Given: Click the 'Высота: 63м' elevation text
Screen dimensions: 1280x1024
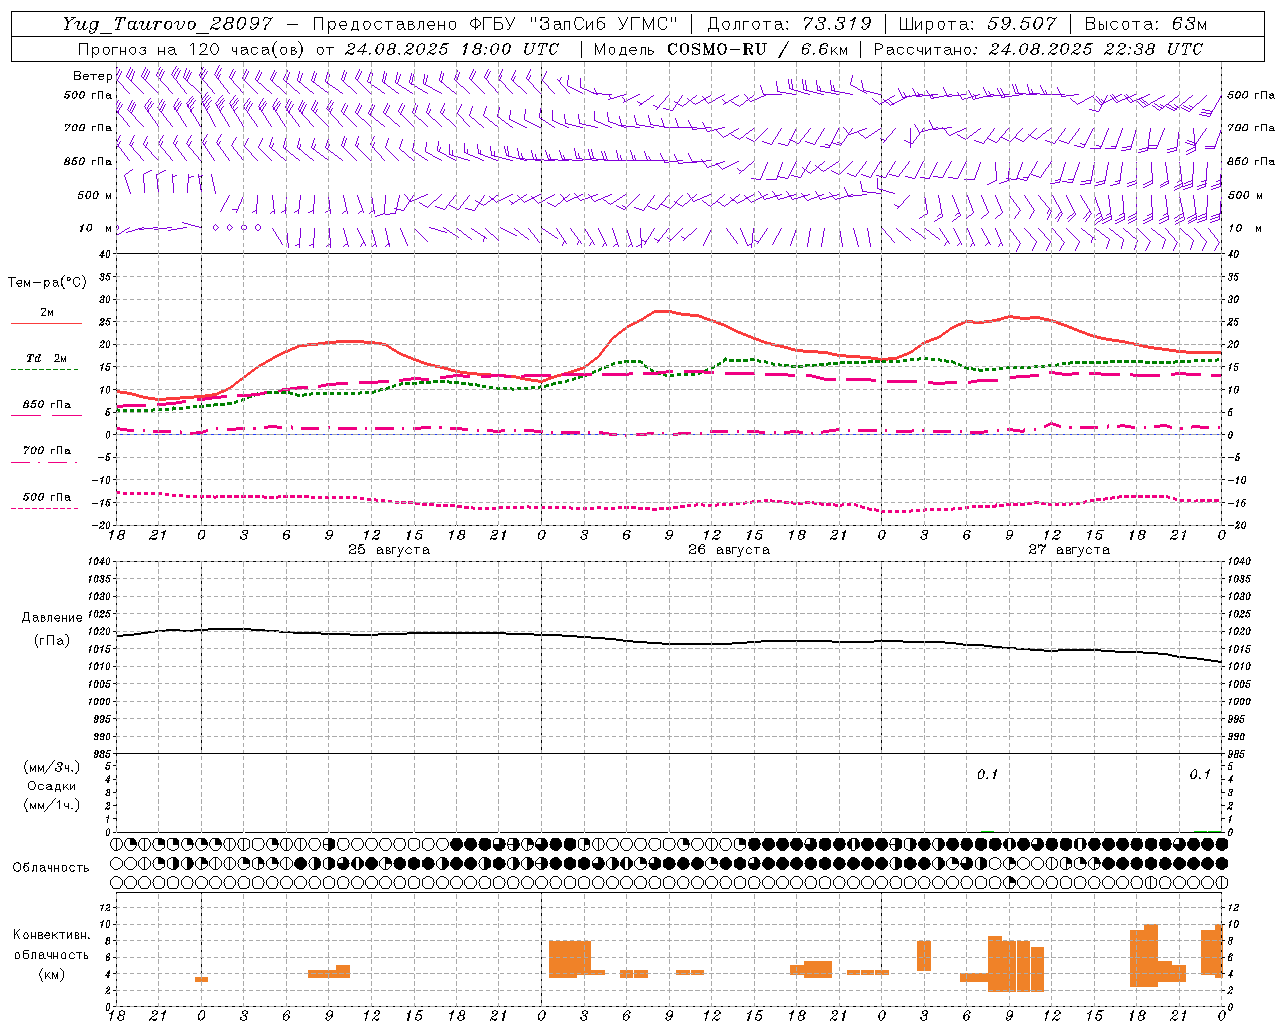Looking at the screenshot, I should point(1146,24).
